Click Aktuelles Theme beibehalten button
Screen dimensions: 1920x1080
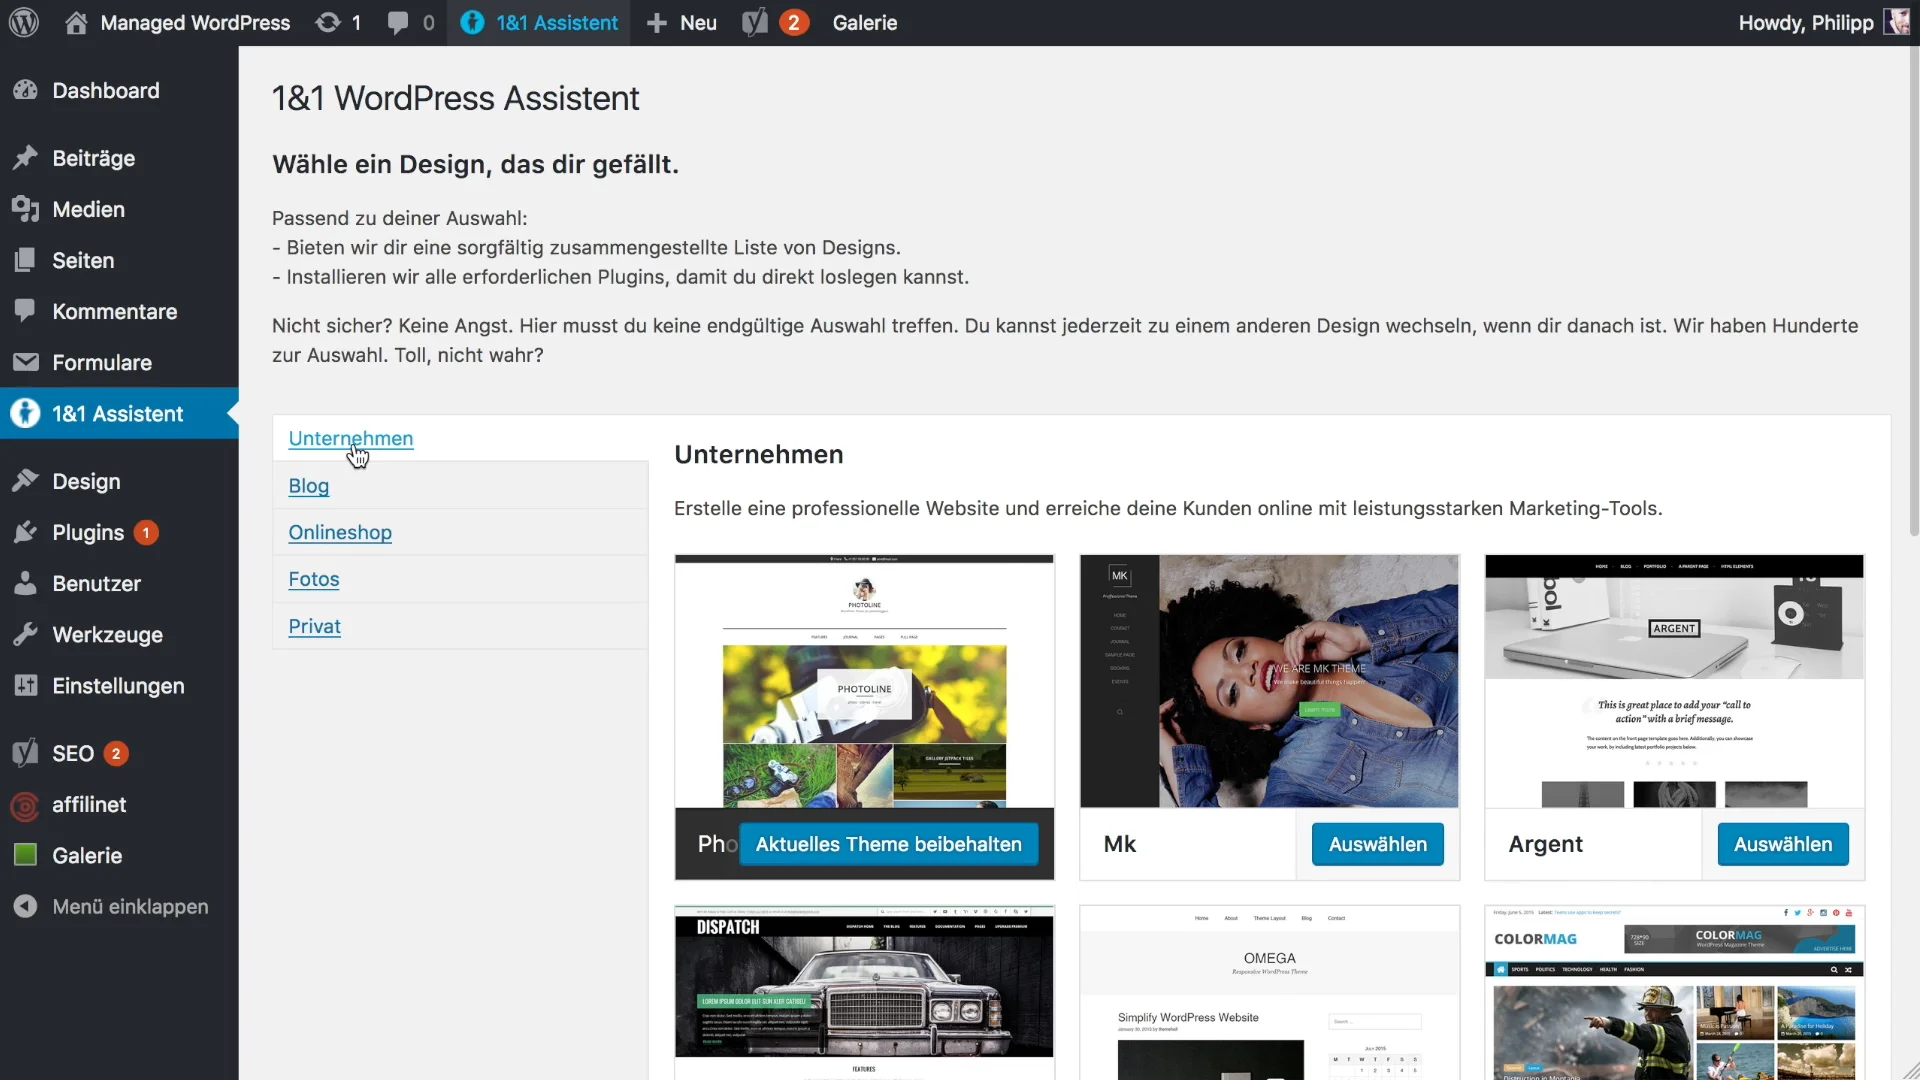[x=888, y=844]
